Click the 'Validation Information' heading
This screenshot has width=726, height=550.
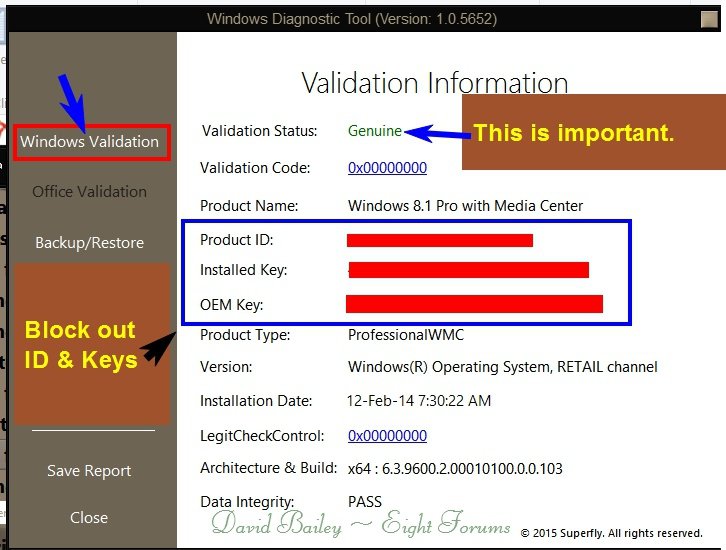(435, 83)
